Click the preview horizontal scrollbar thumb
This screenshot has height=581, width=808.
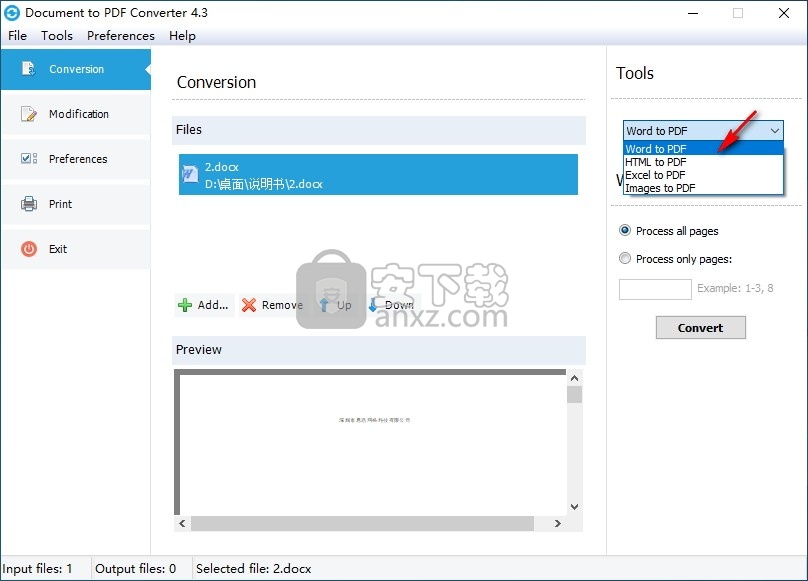(362, 523)
